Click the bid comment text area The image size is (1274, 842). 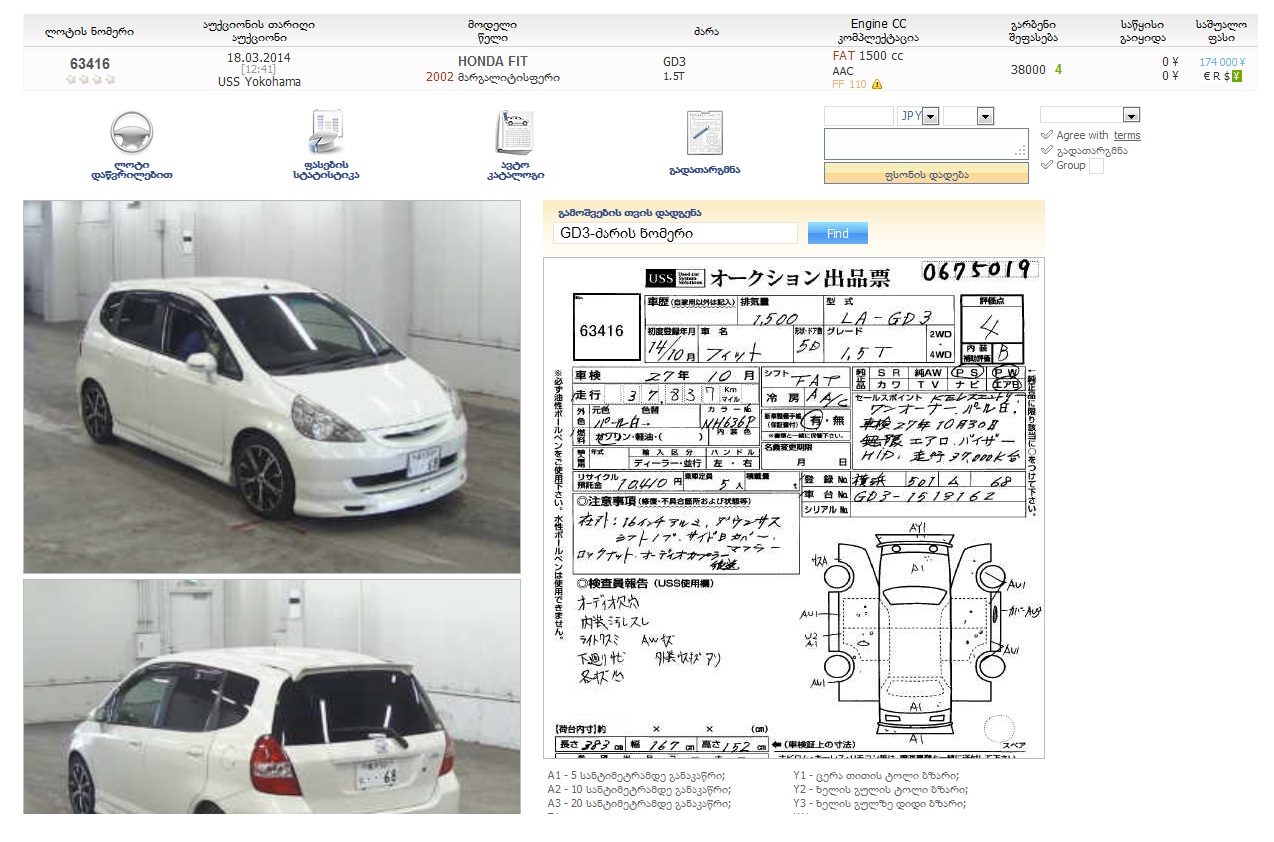click(x=926, y=144)
